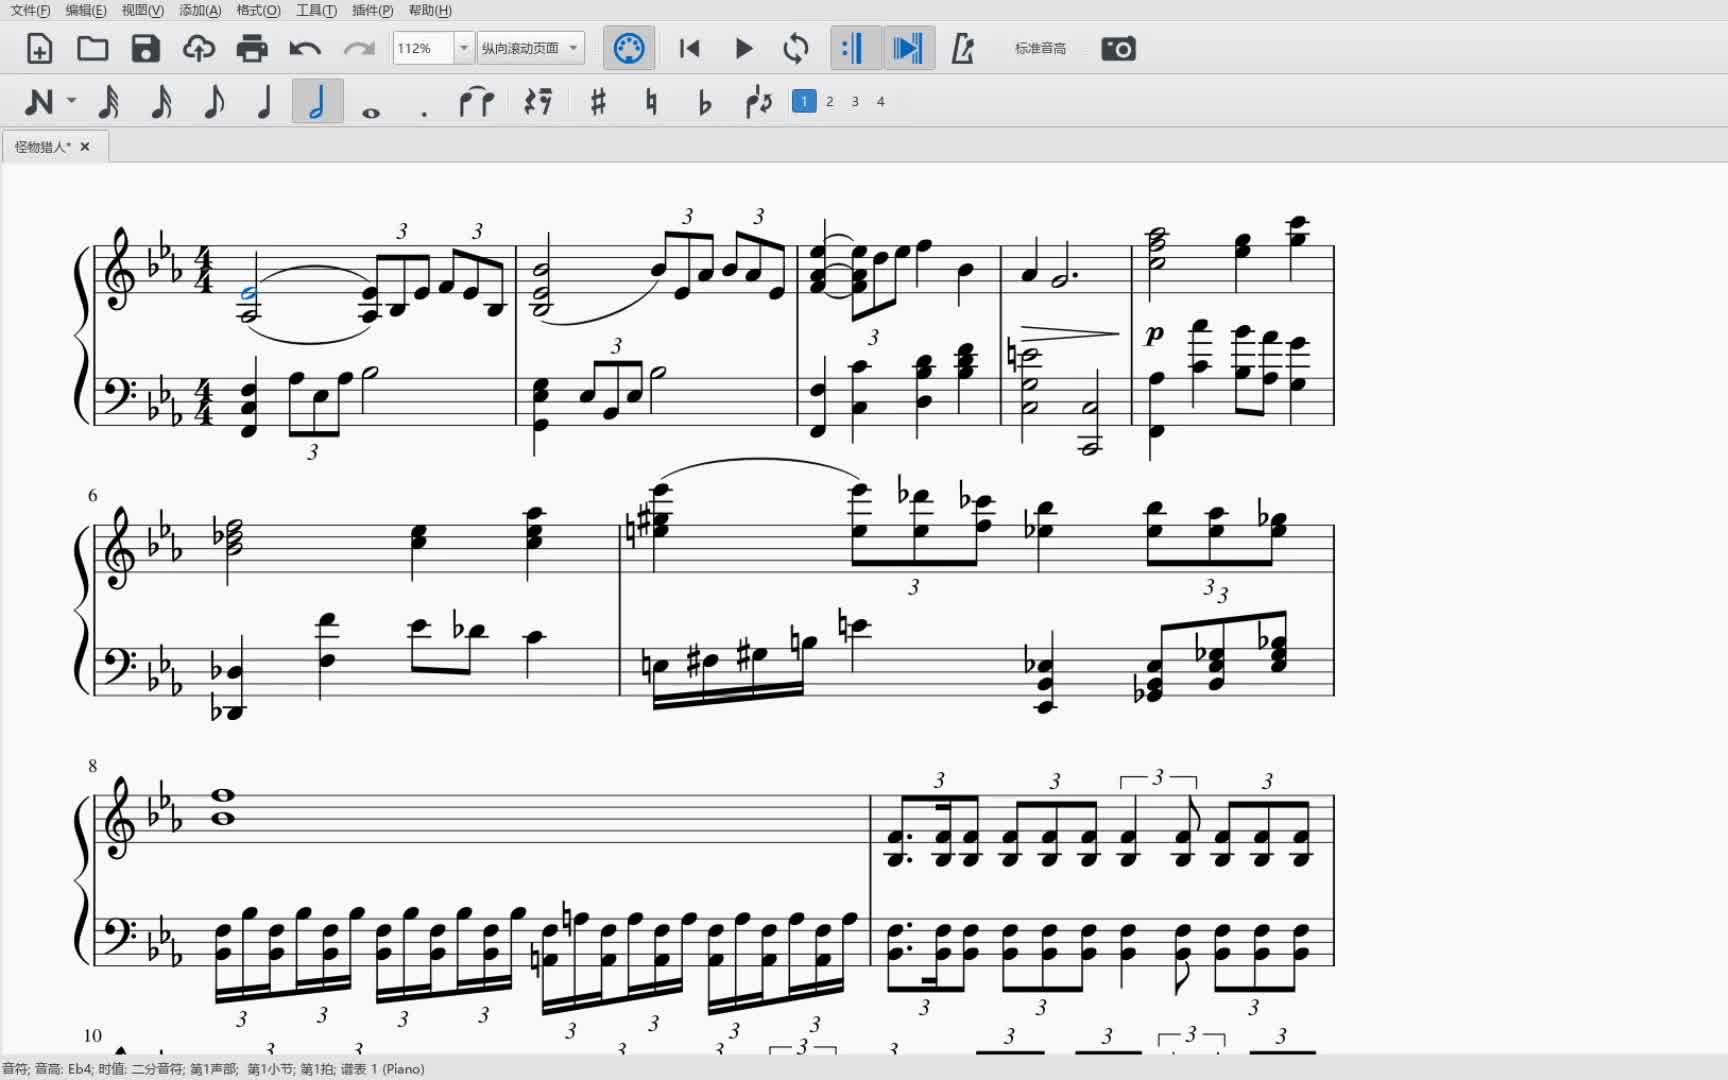Toggle play repeats

click(x=855, y=48)
